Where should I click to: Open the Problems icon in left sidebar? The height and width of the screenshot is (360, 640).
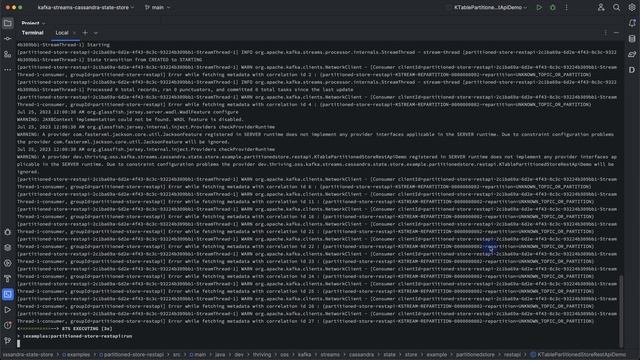[8, 325]
